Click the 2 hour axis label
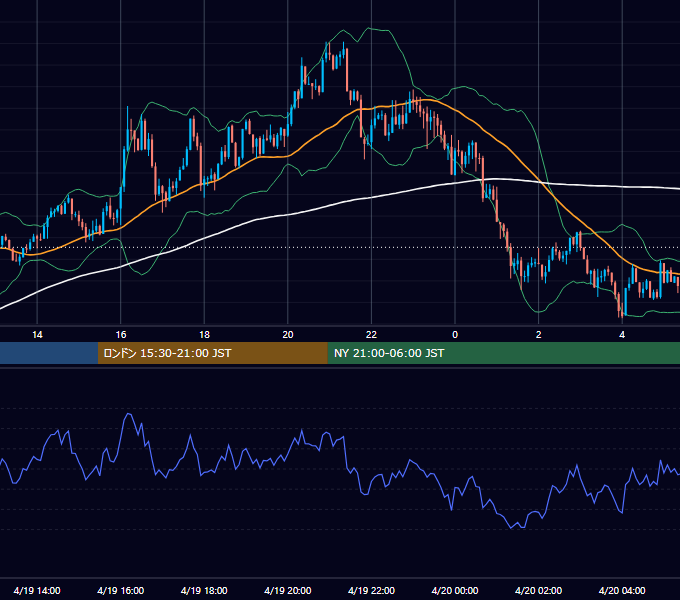 [x=539, y=335]
